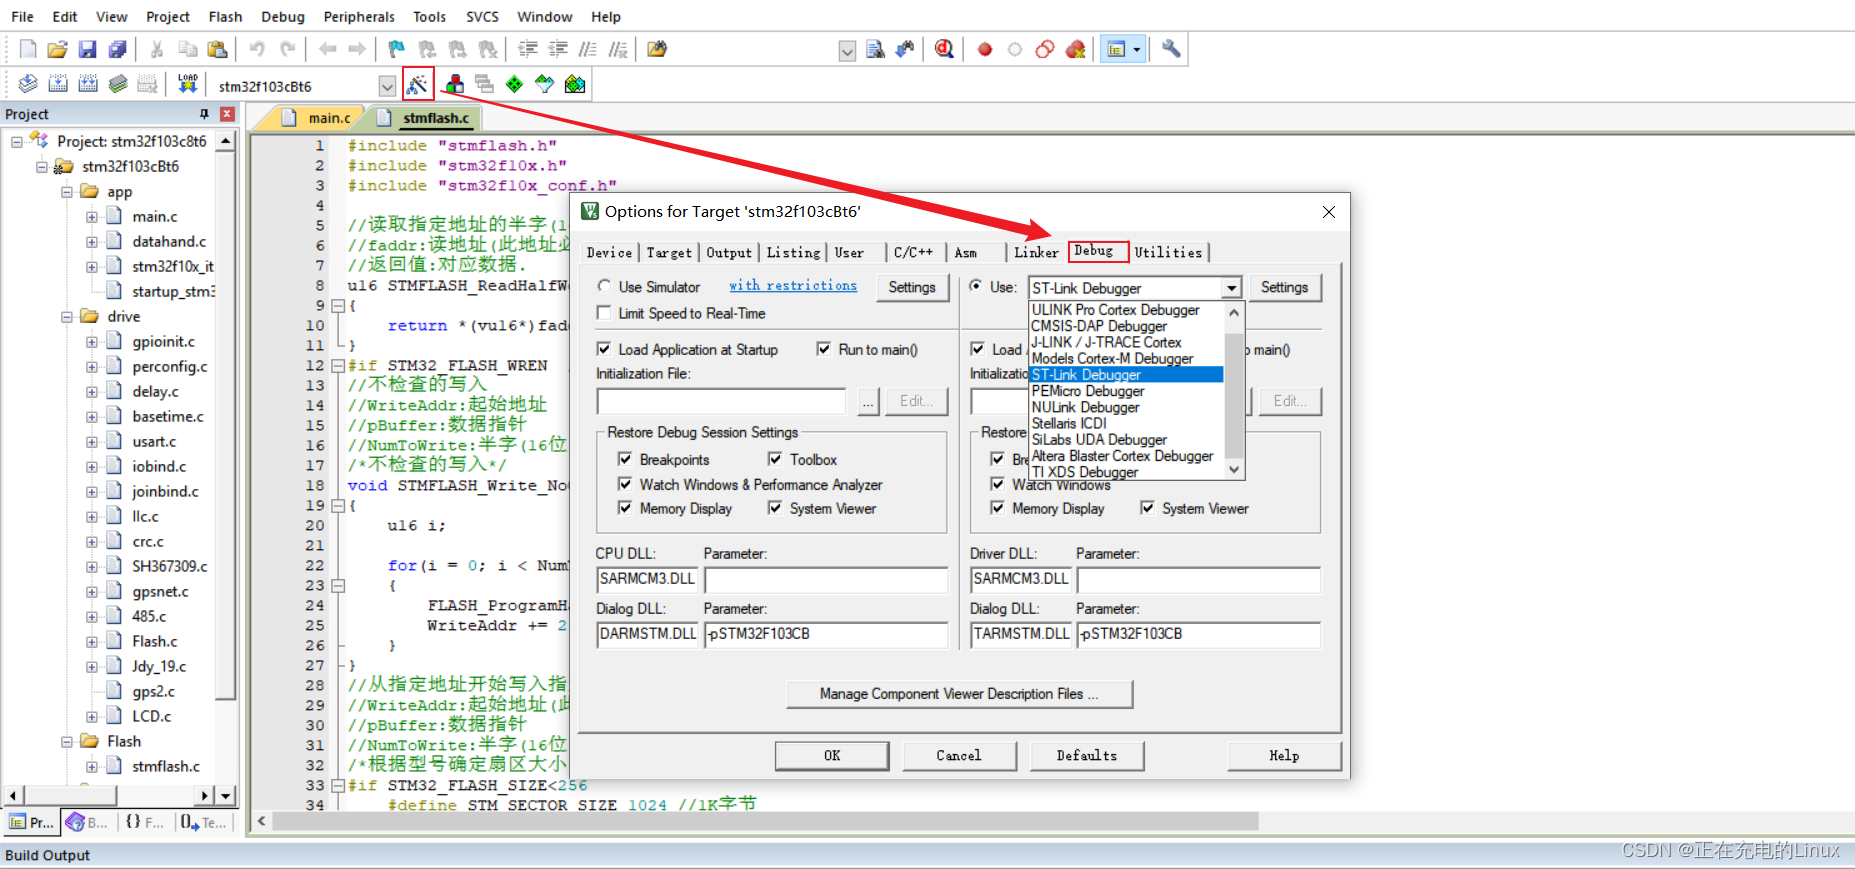This screenshot has width=1855, height=869.
Task: Expand main.c node in project tree
Action: tap(92, 216)
